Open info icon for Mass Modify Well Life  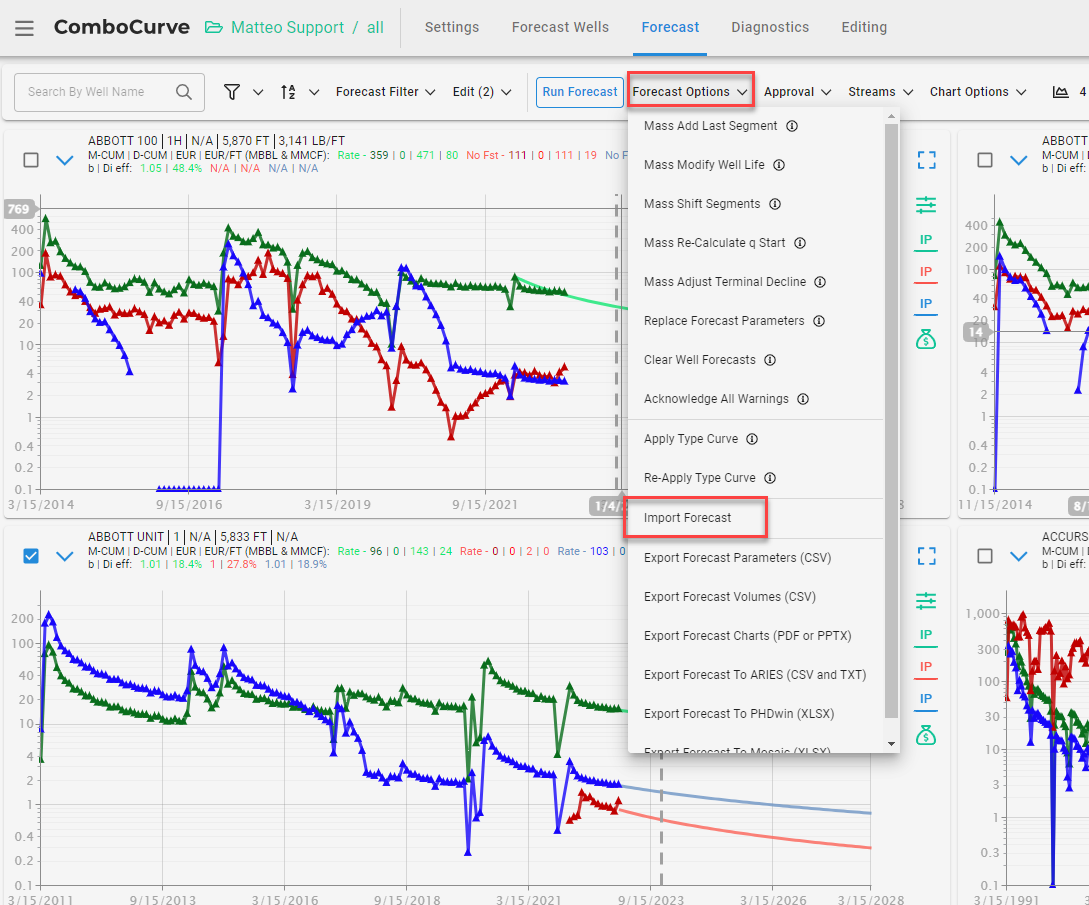779,165
